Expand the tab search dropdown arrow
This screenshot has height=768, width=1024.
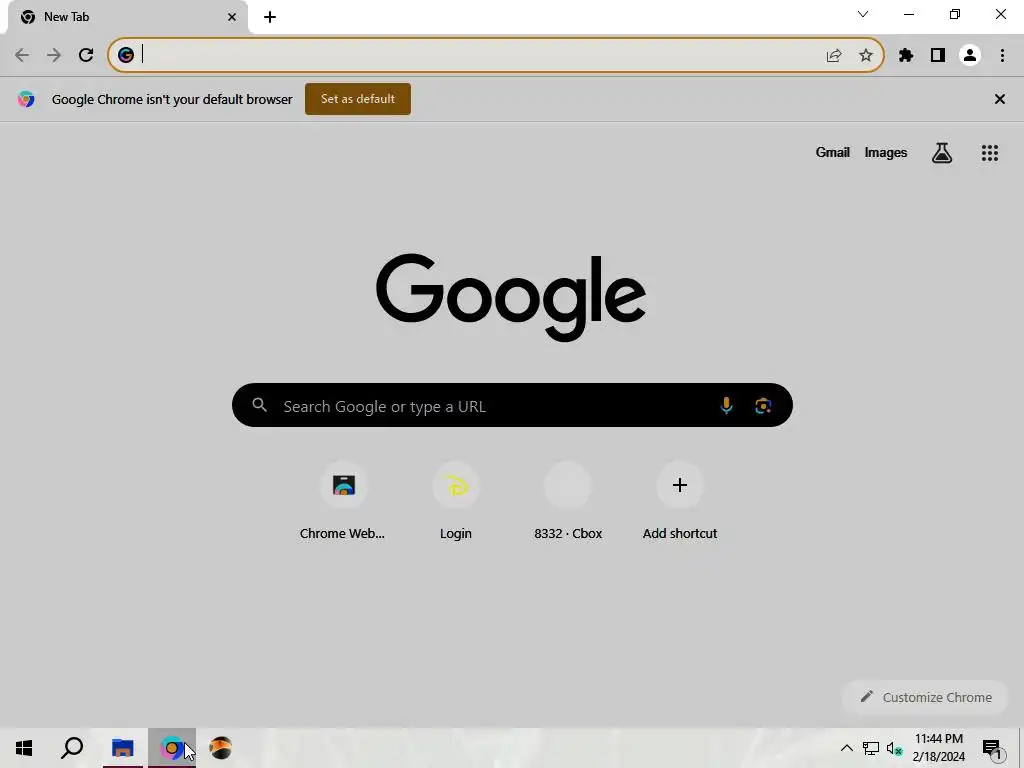863,14
